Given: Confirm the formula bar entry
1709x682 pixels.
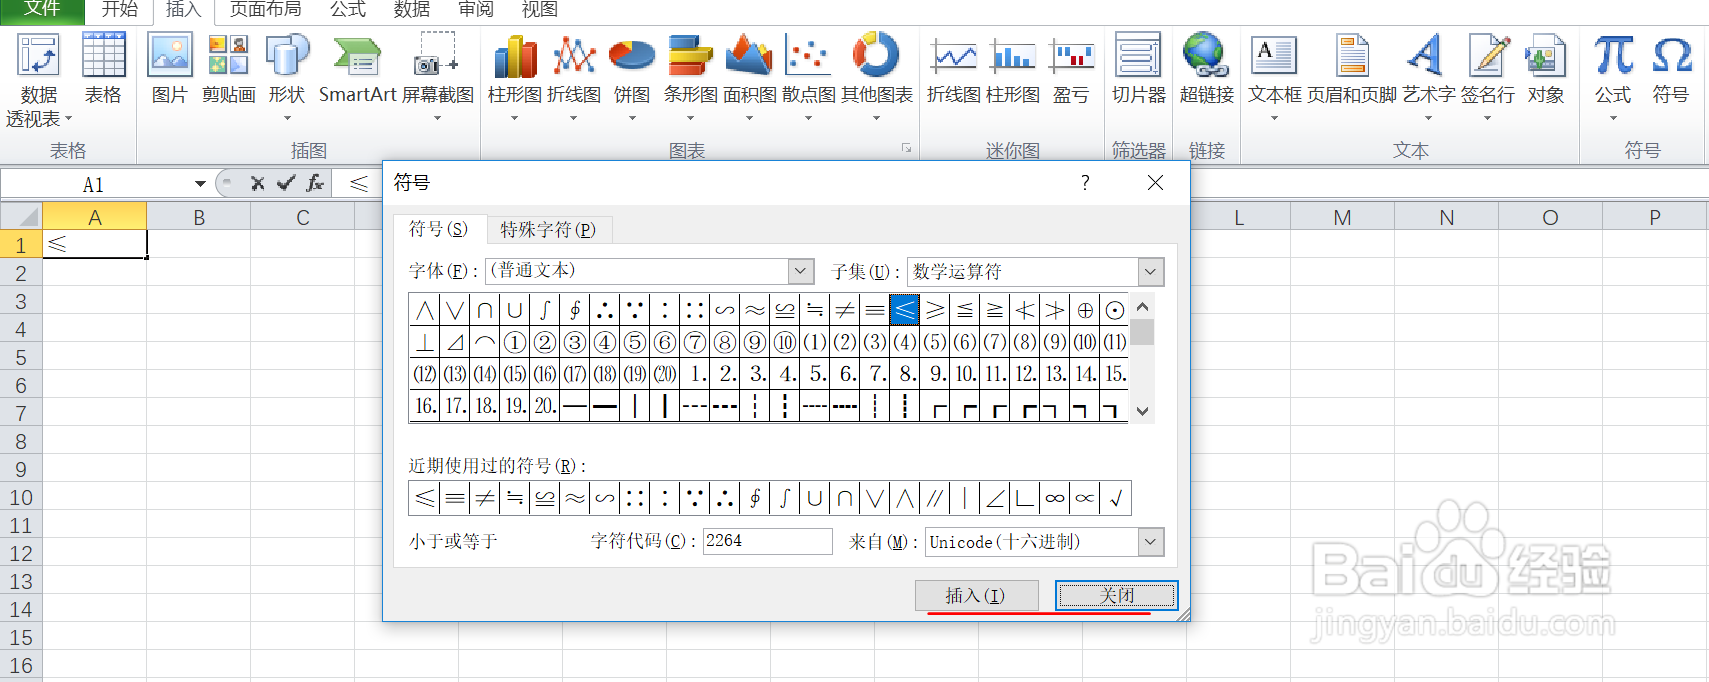Looking at the screenshot, I should tap(286, 183).
